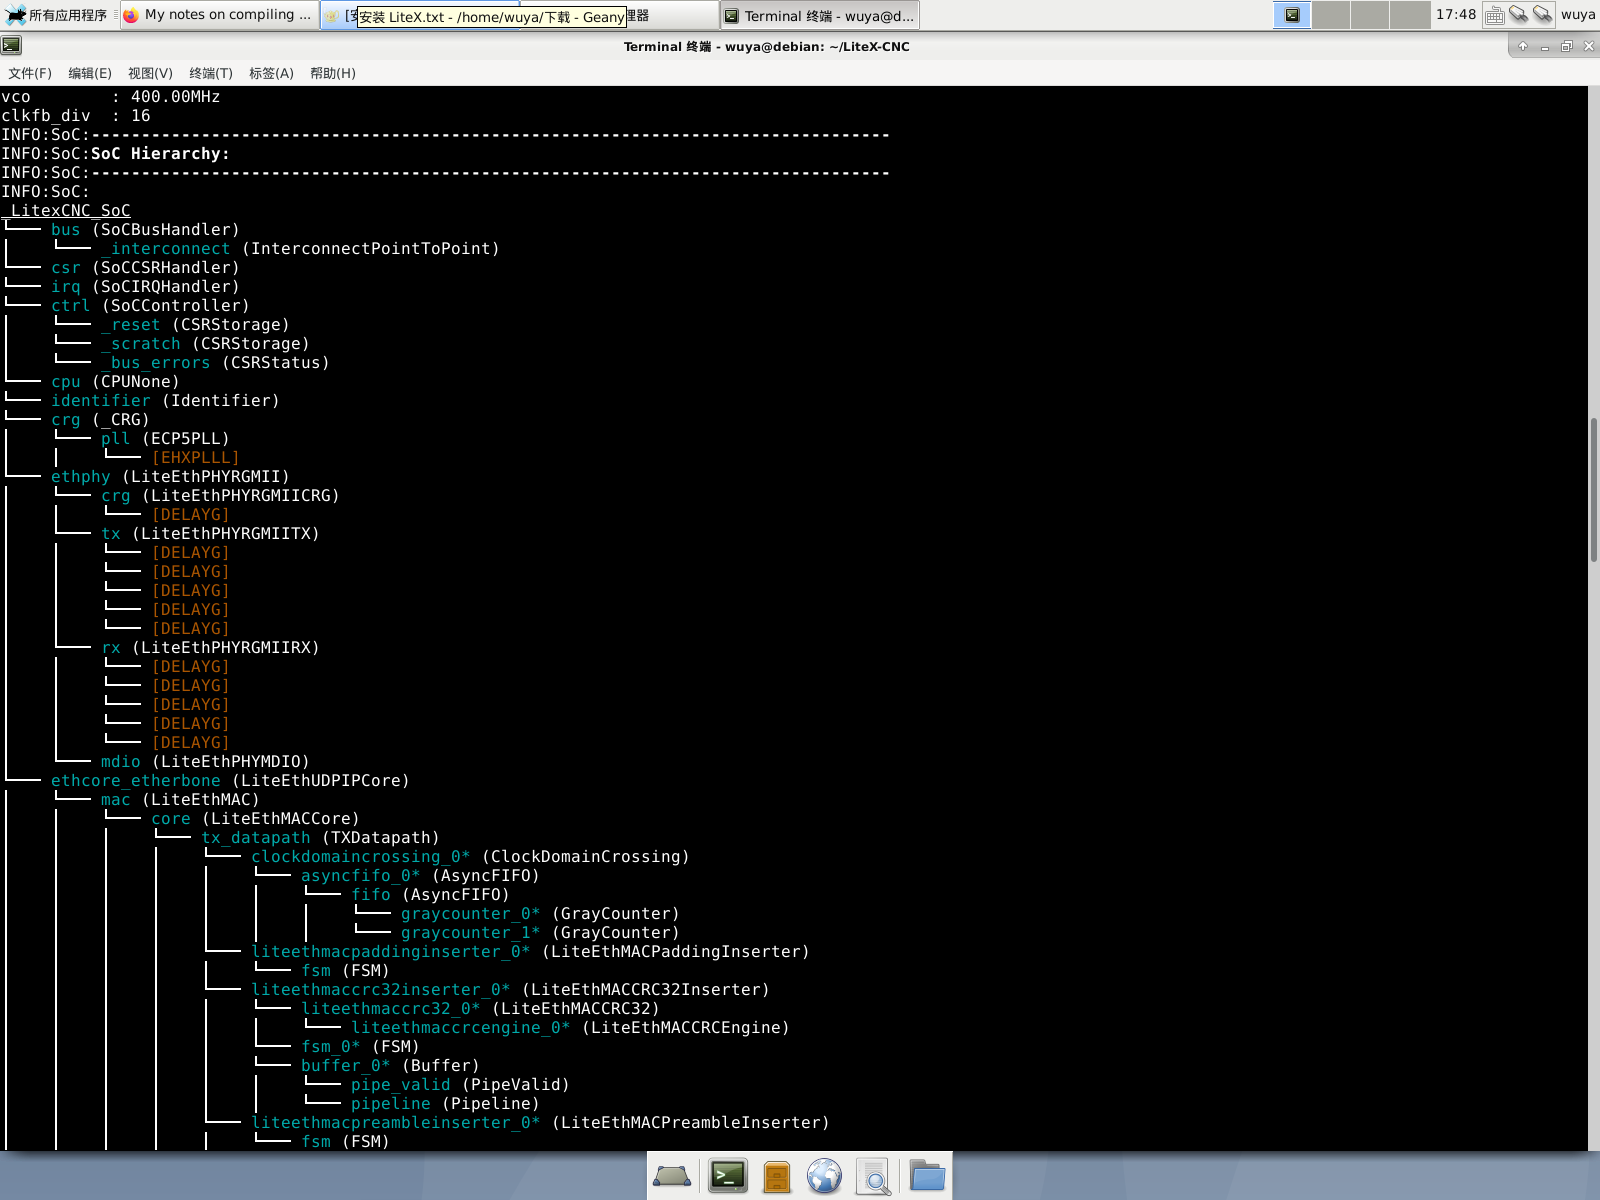1600x1200 pixels.
Task: Click 'ethcore_etherbone (LiteEthUDPIPCore)' line
Action: (230, 781)
